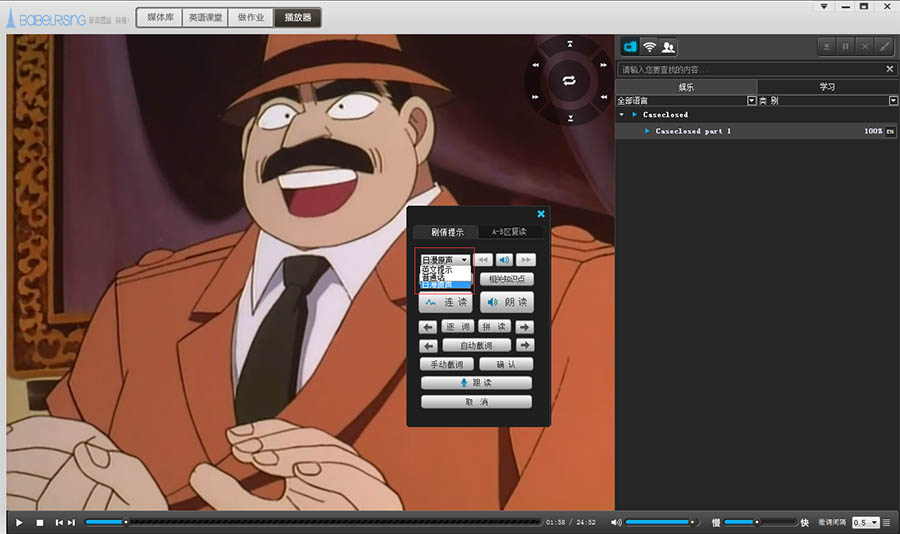This screenshot has width=900, height=534.
Task: Click upper-right forward arrow on control wheel
Action: [x=603, y=65]
